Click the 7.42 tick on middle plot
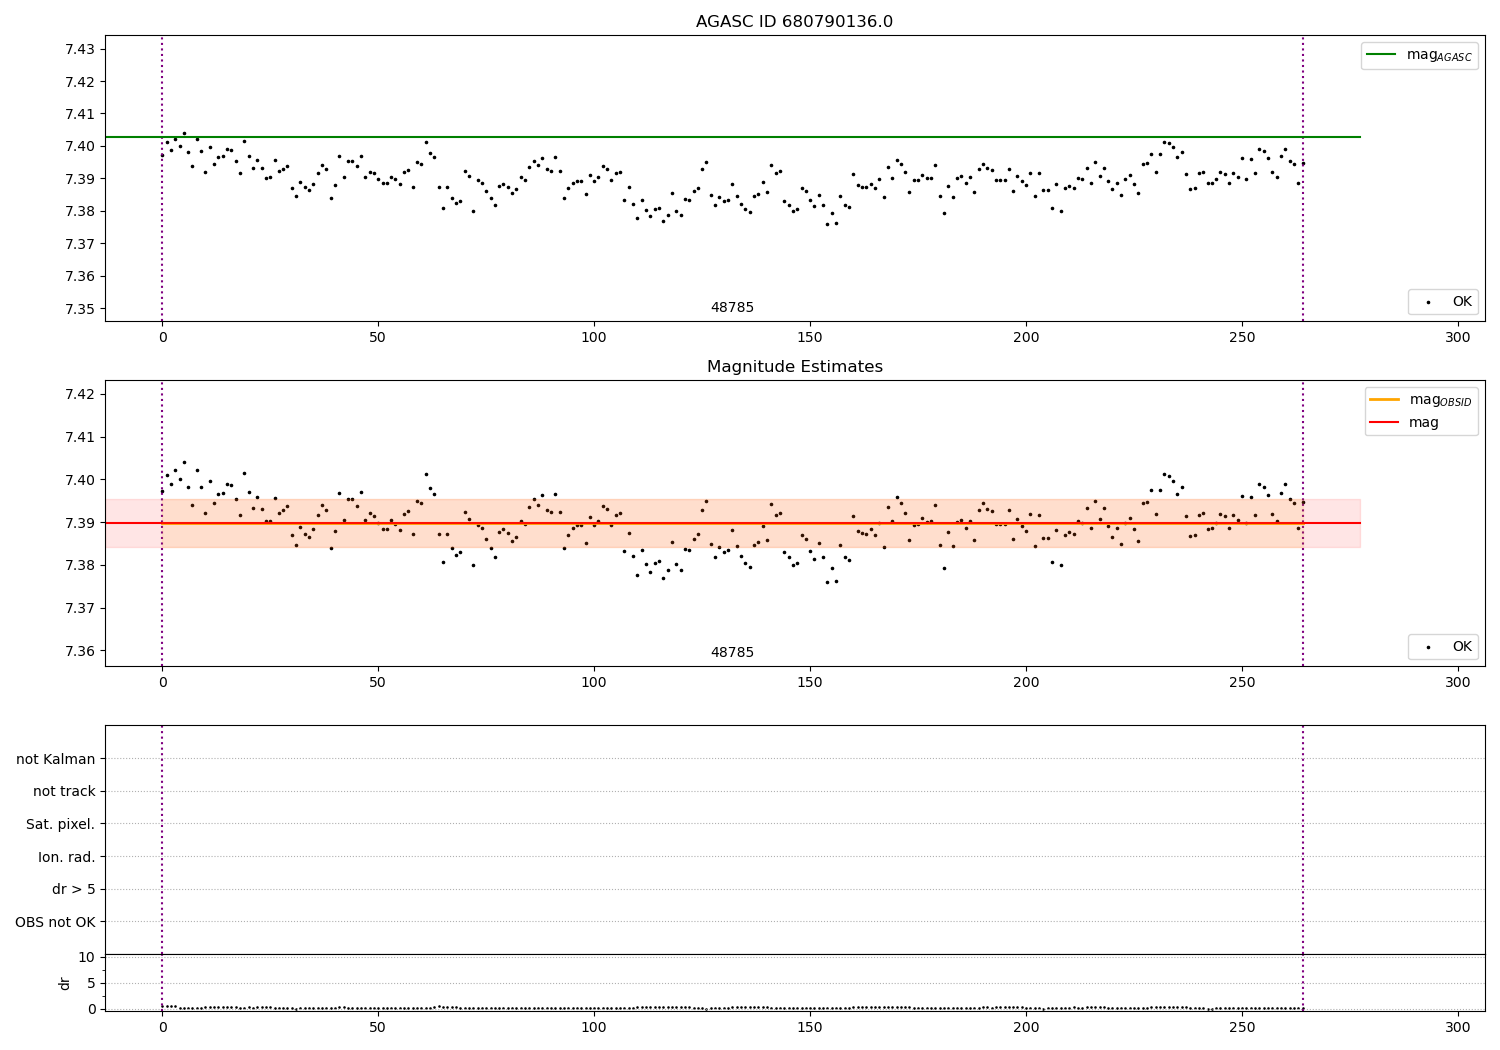The width and height of the screenshot is (1500, 1050). [80, 394]
